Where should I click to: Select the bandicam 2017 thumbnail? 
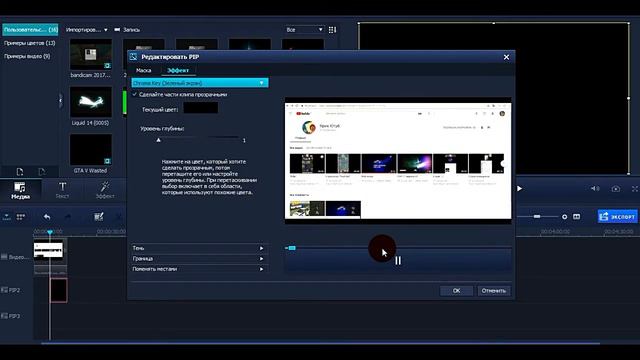(x=91, y=54)
